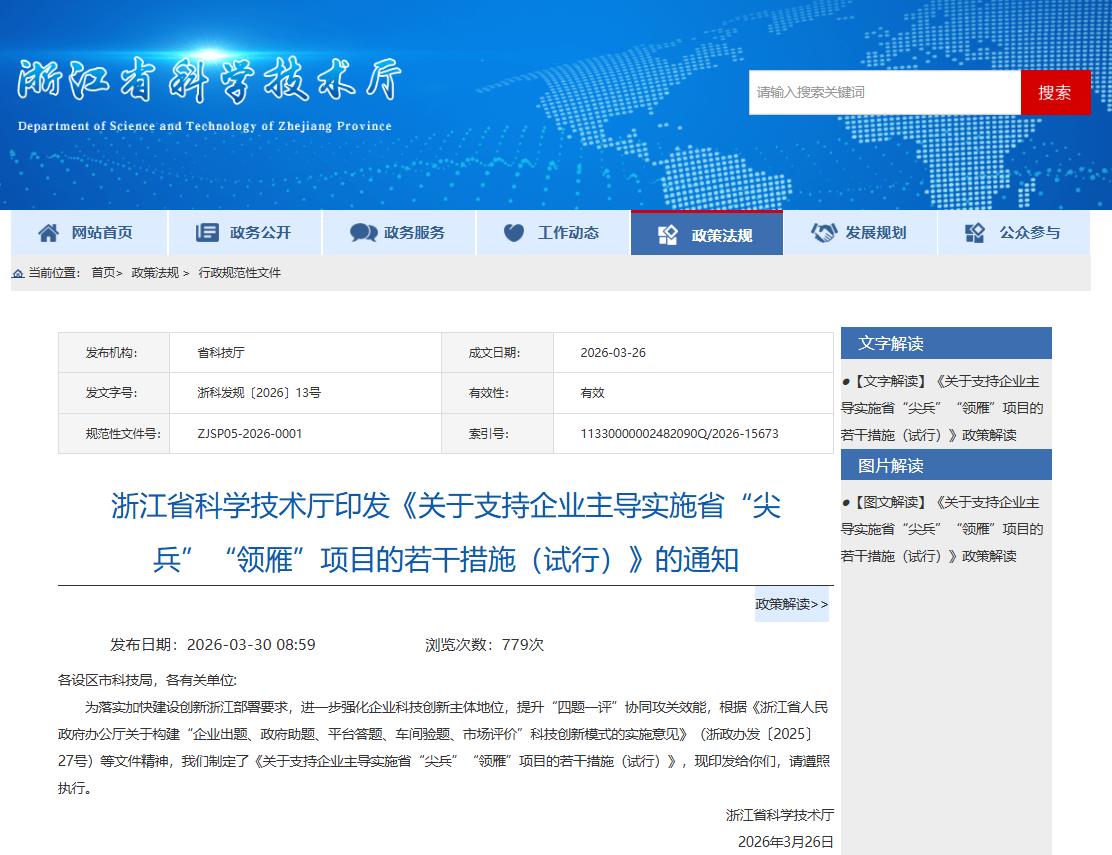Click 行政规范性文件 breadcrumb link
1112x855 pixels.
(240, 273)
